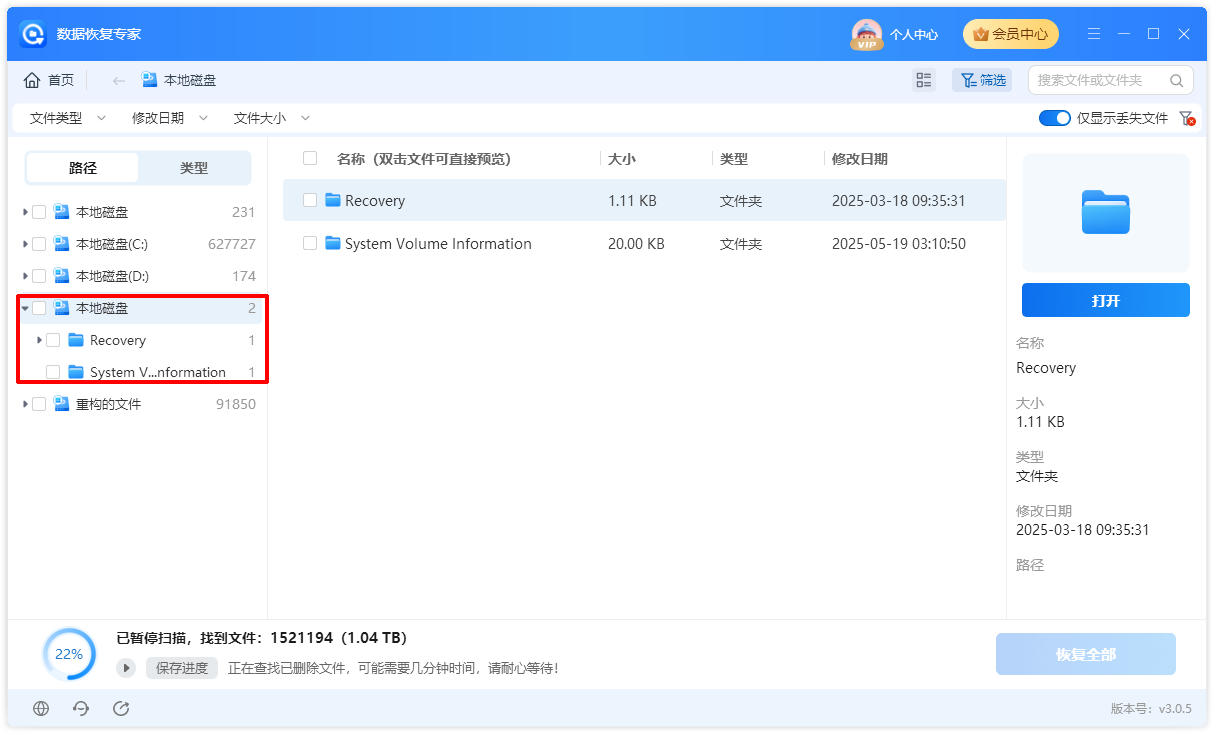Viewport: 1214px width, 734px height.
Task: Check the 本地磁盘(D:) checkbox
Action: pyautogui.click(x=39, y=276)
